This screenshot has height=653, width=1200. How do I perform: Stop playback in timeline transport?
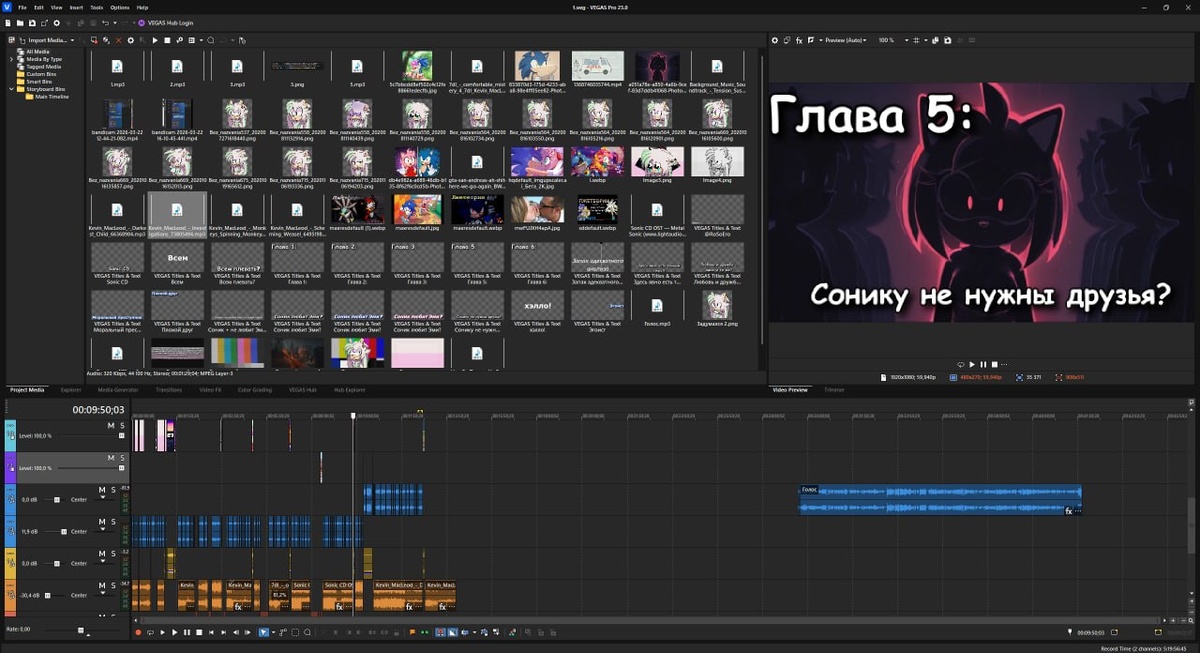pyautogui.click(x=199, y=632)
